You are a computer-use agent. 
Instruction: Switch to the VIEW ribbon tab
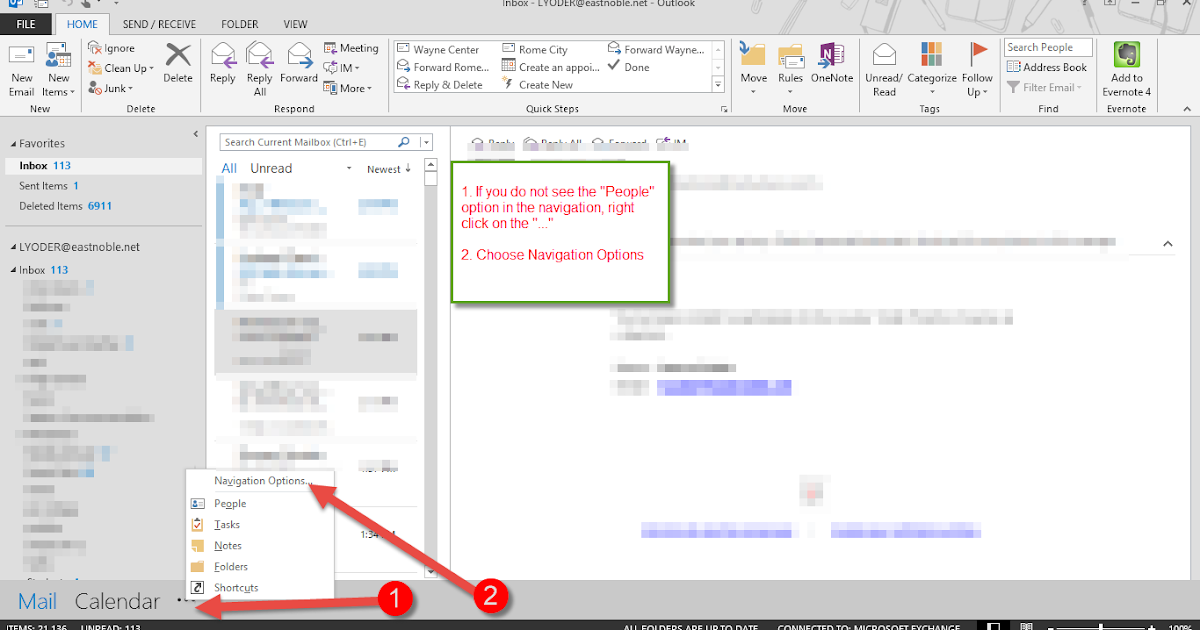[x=295, y=23]
